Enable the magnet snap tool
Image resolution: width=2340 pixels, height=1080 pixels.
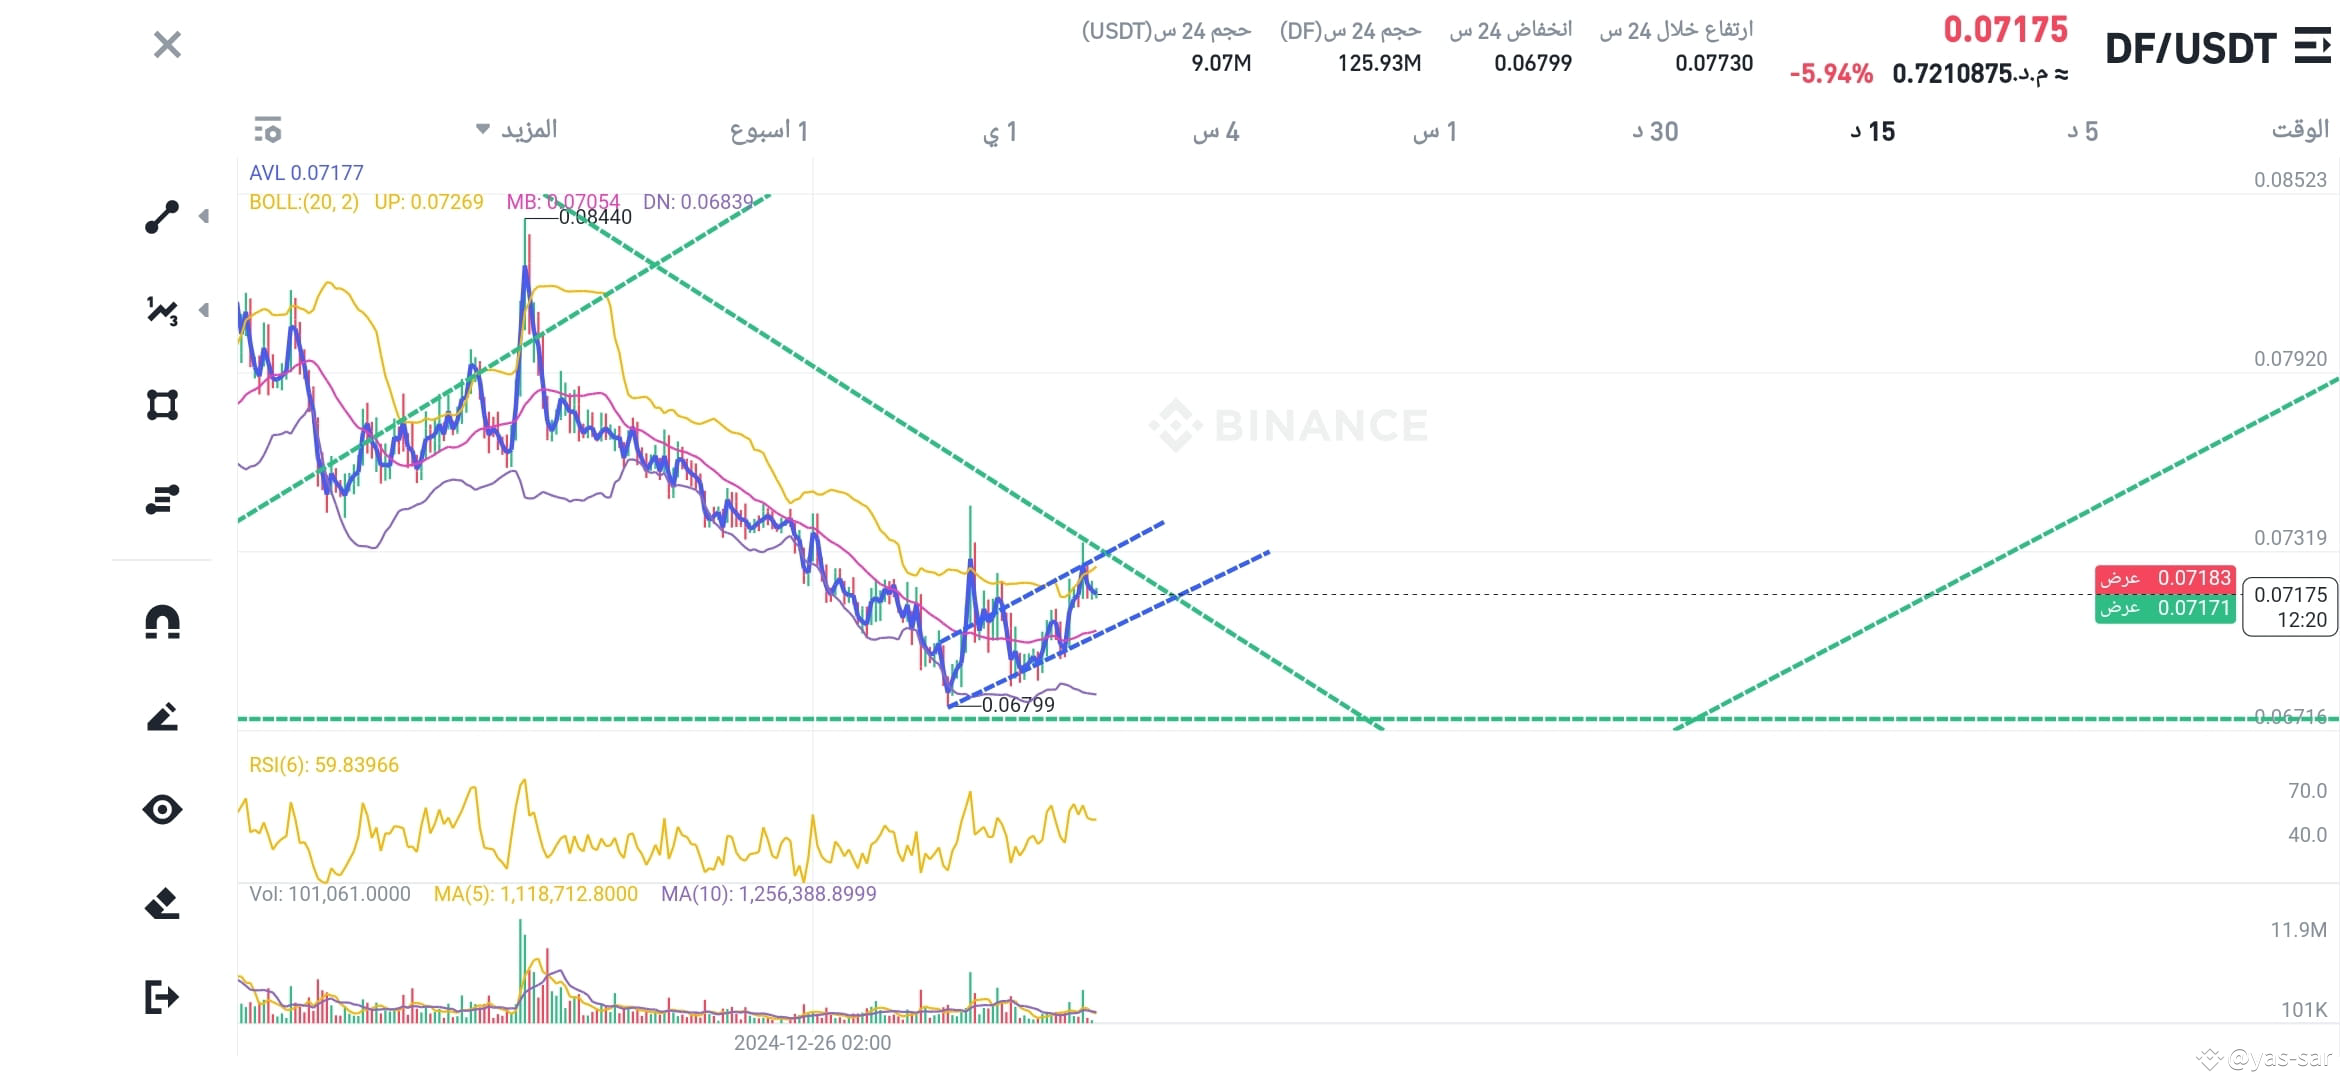(x=165, y=621)
